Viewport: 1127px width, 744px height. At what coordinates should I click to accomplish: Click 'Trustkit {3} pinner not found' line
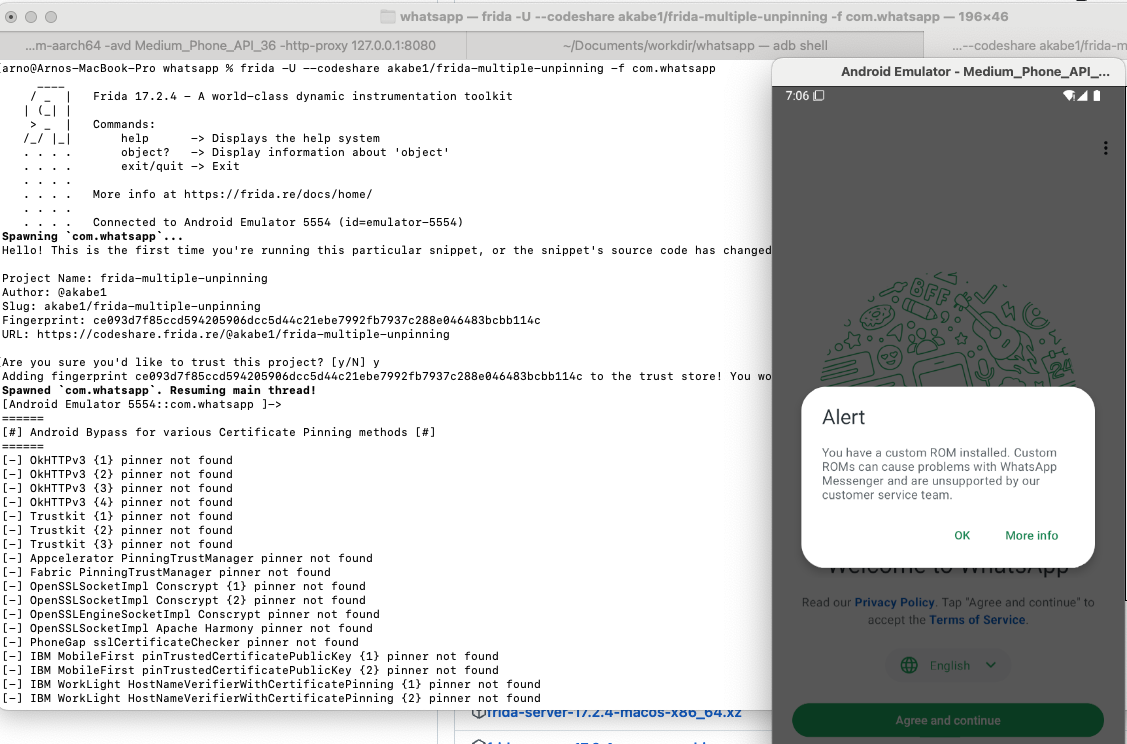117,544
